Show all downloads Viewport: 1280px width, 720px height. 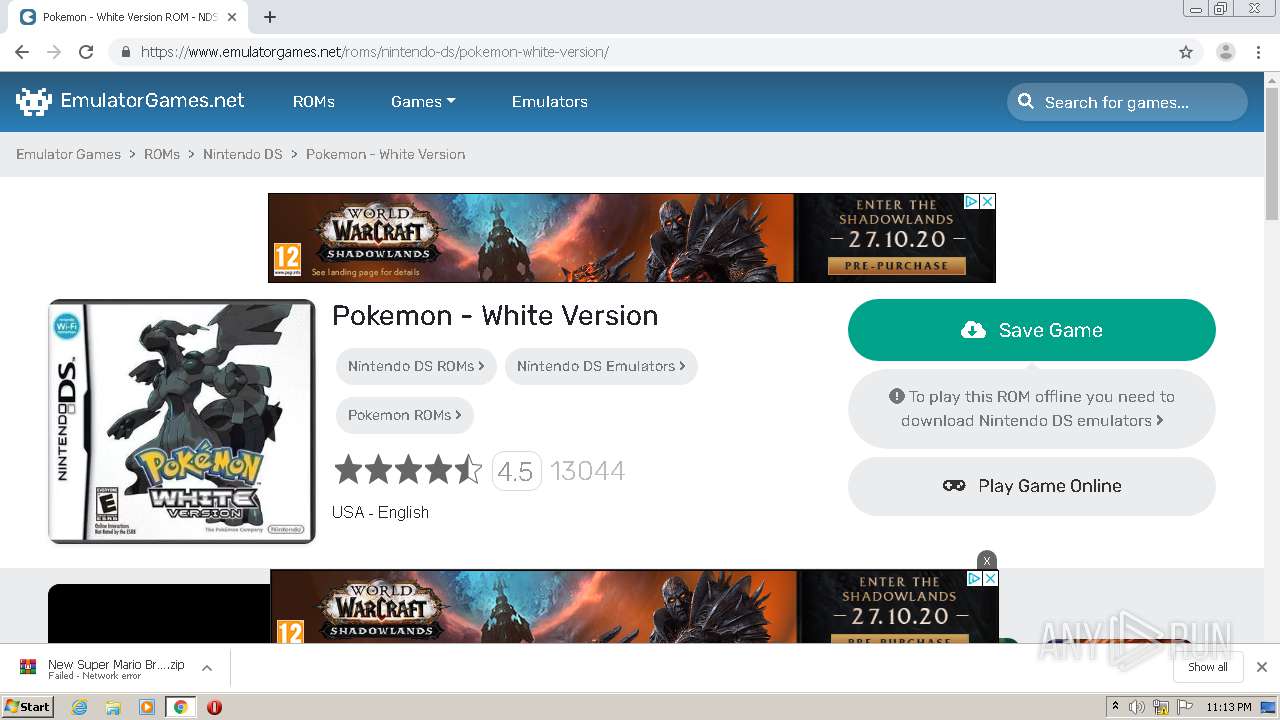[1208, 667]
